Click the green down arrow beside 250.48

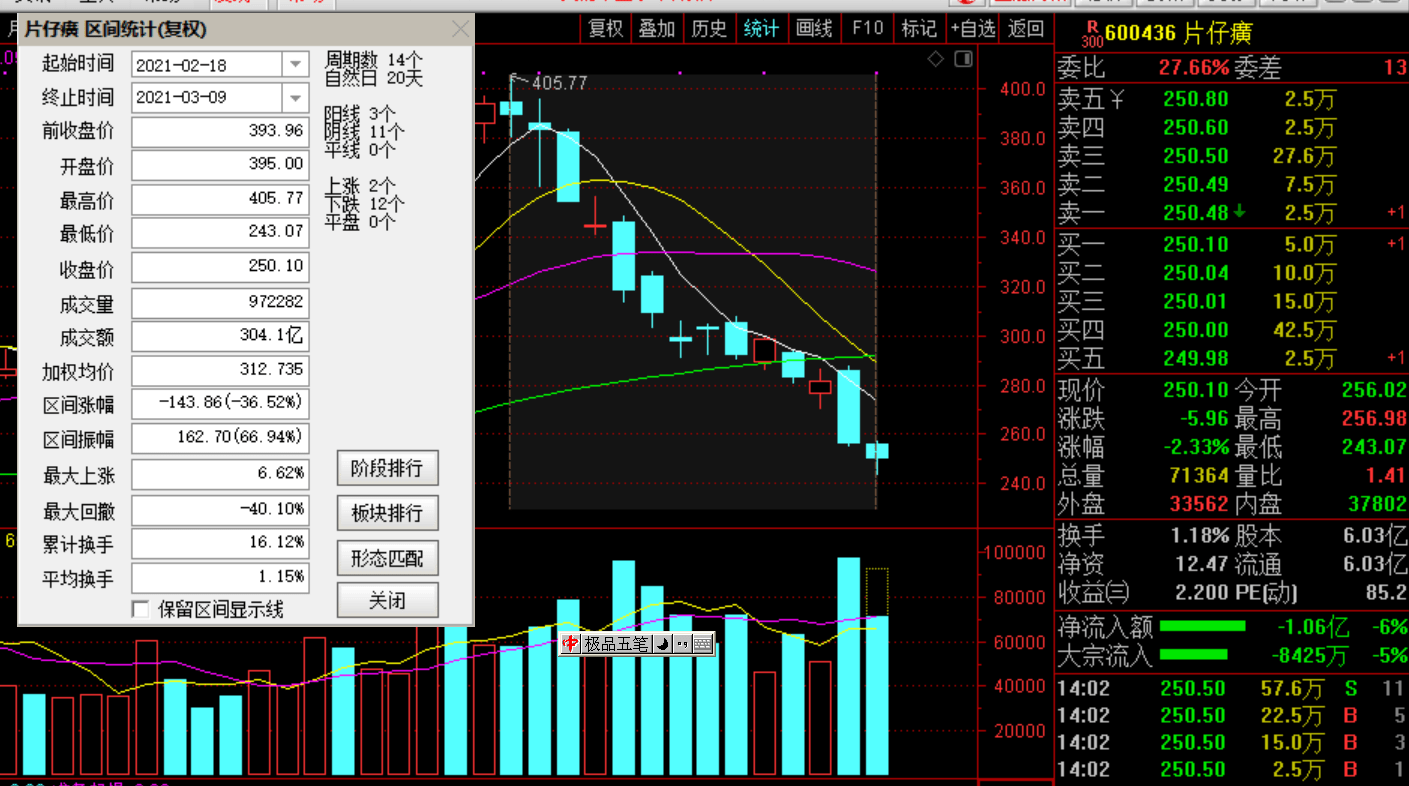(1240, 212)
